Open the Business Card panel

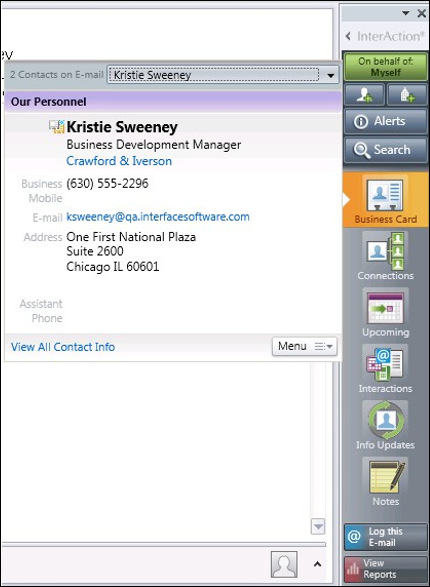point(385,200)
